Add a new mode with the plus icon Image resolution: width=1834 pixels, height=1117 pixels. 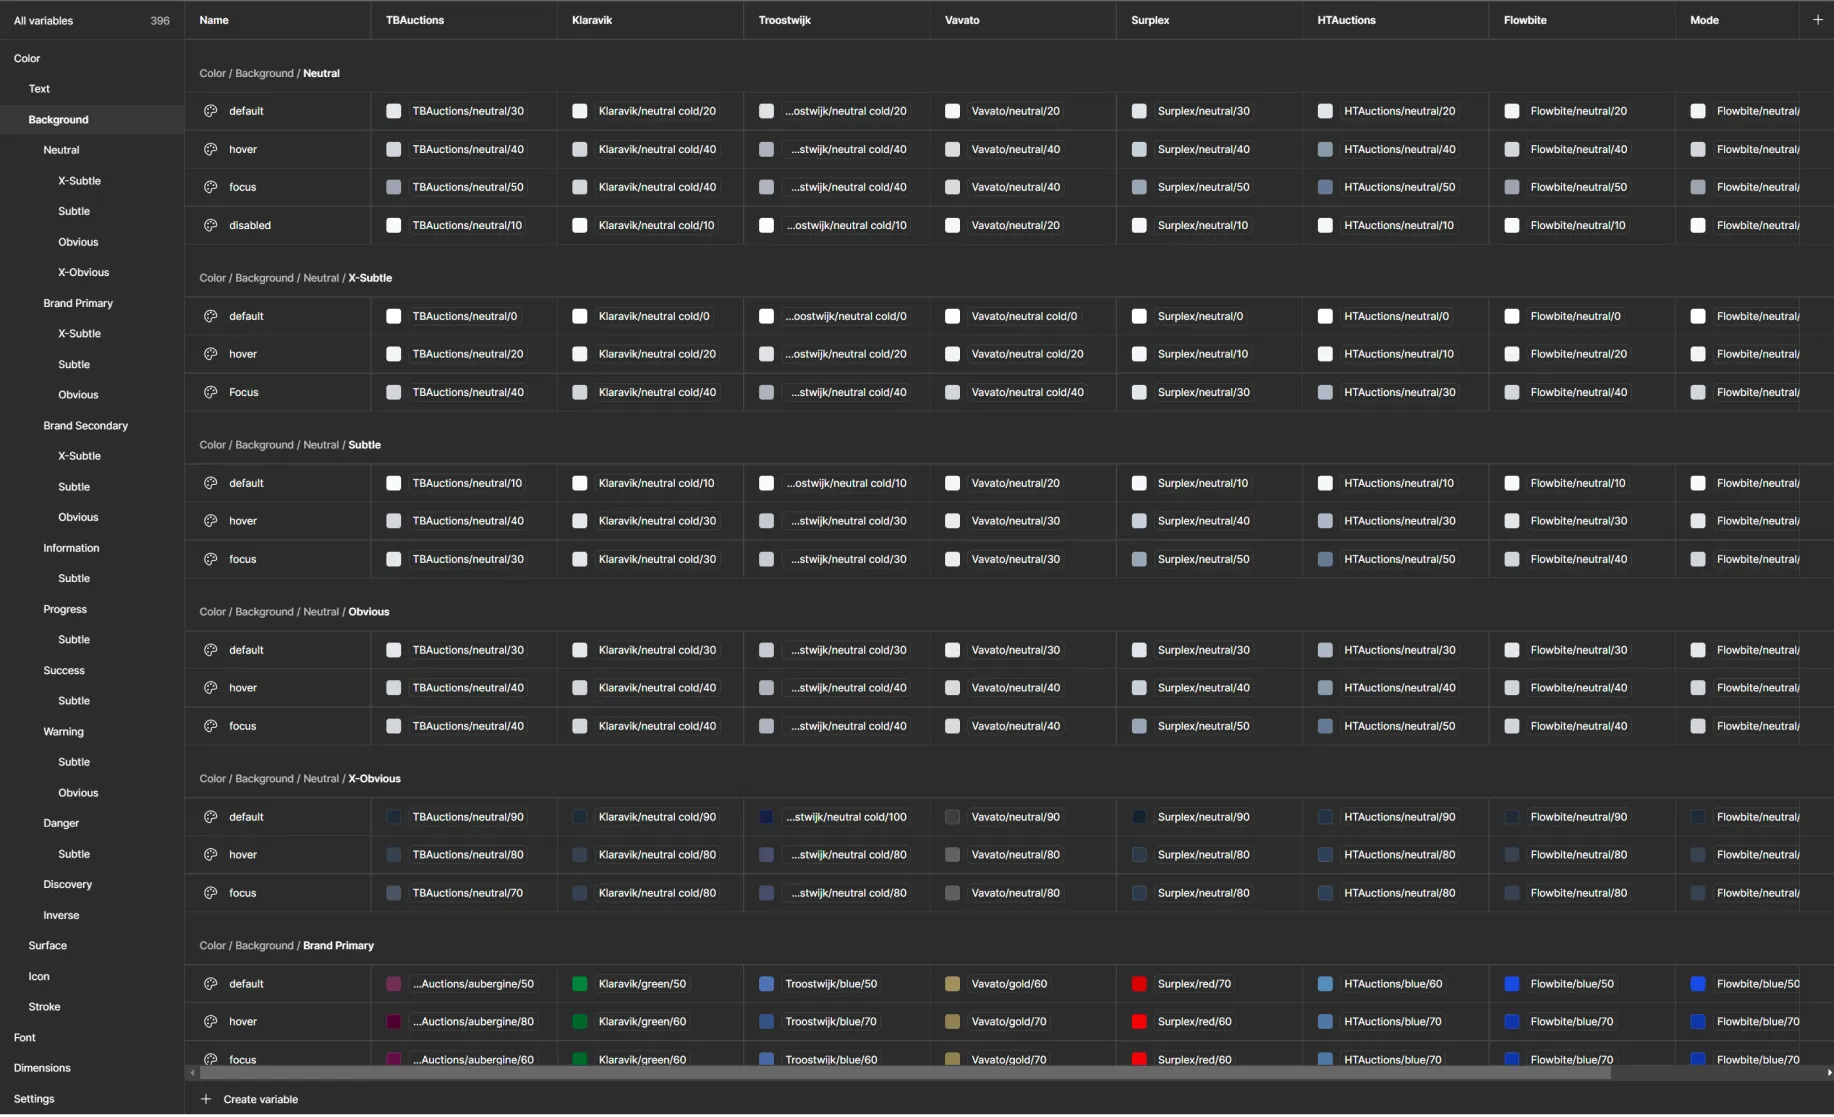pos(1817,20)
